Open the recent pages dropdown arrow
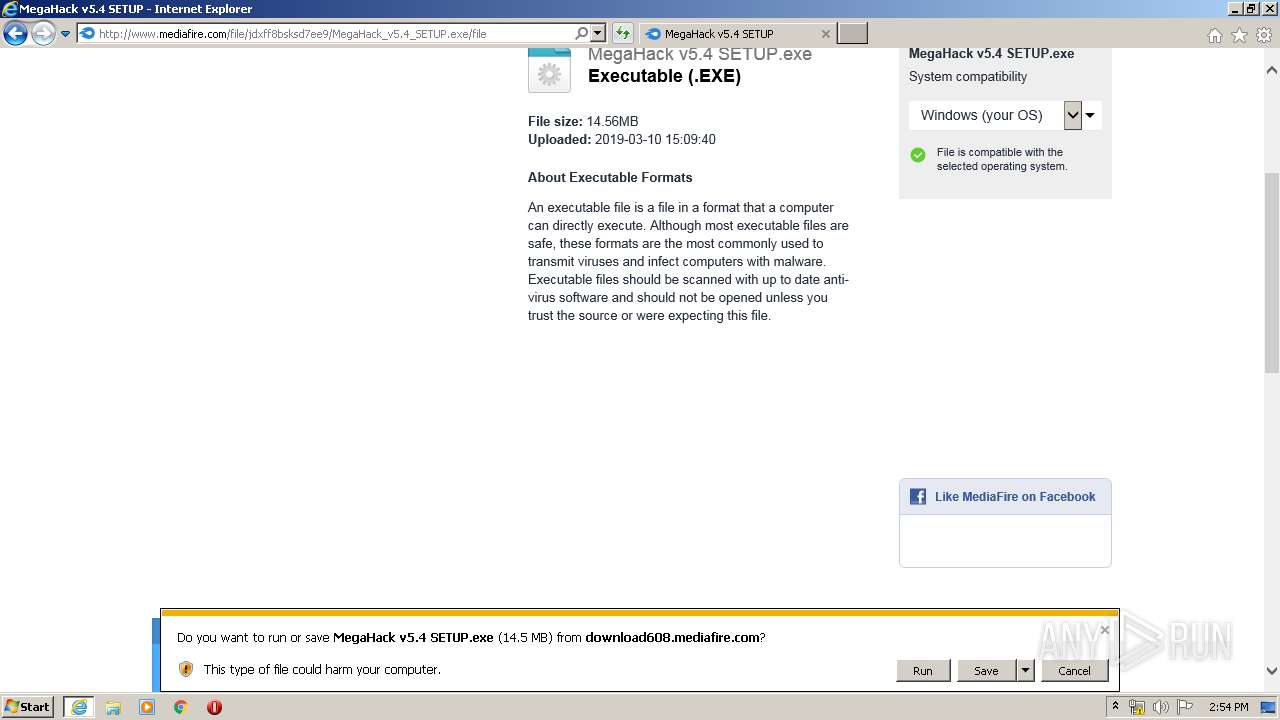 tap(66, 34)
